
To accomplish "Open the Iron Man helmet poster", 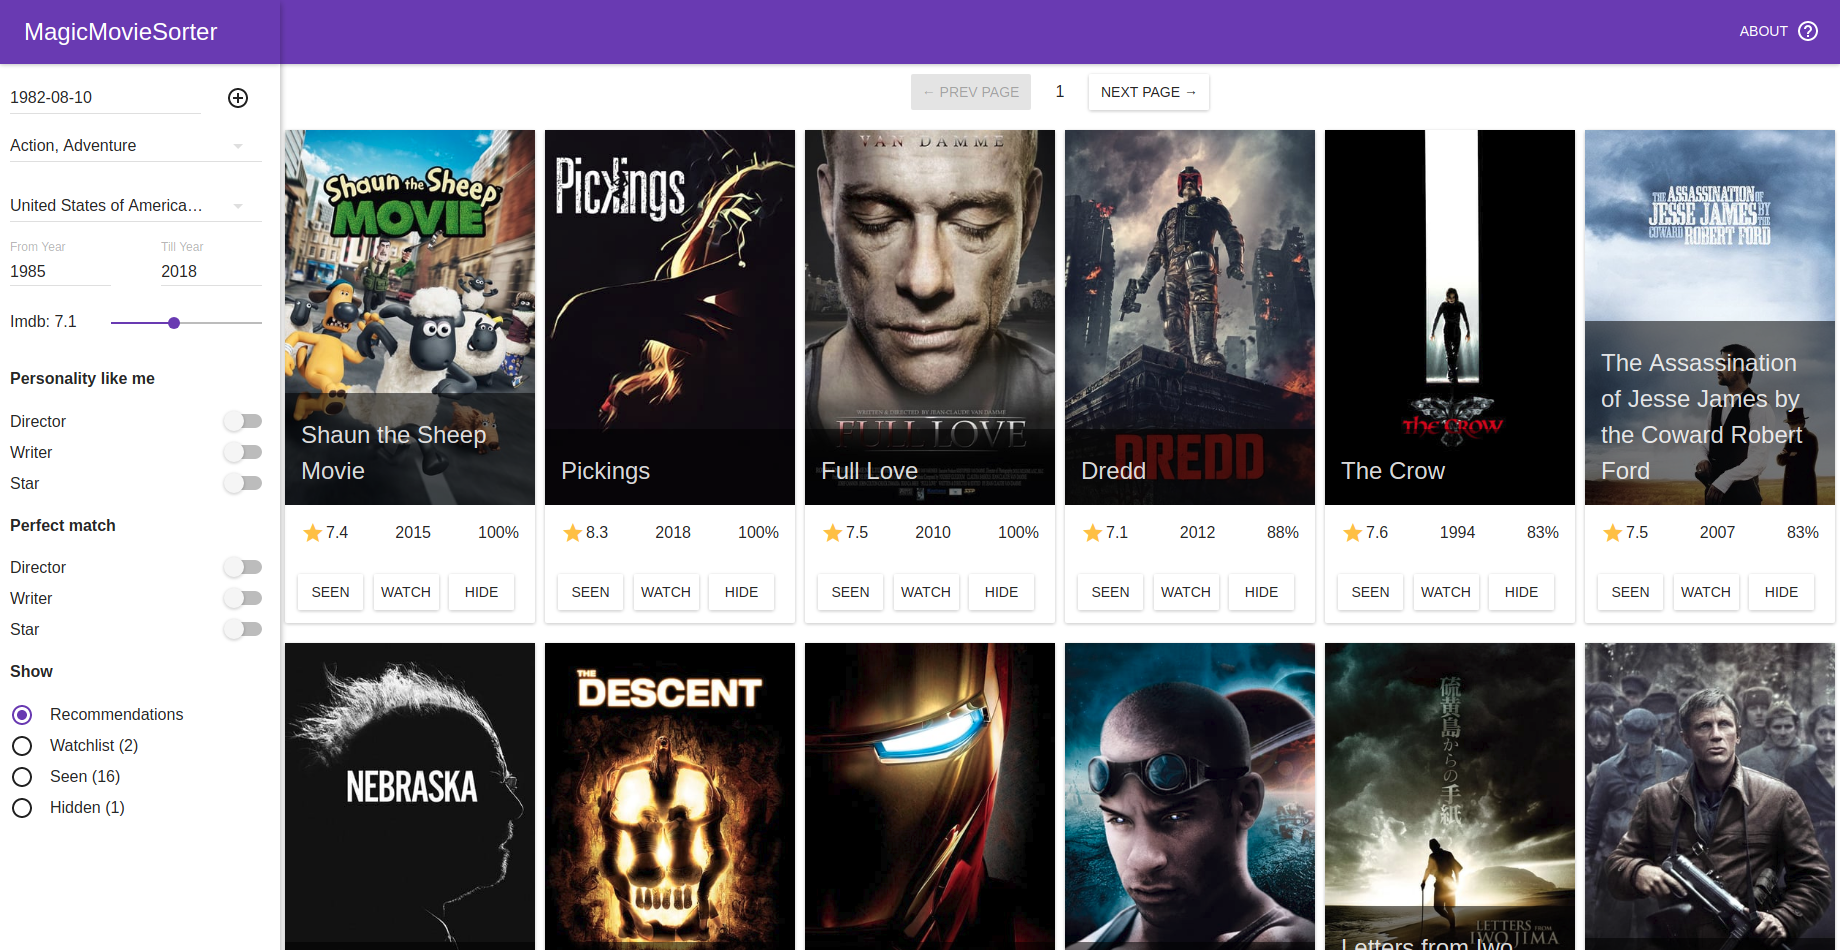I will tap(930, 796).
